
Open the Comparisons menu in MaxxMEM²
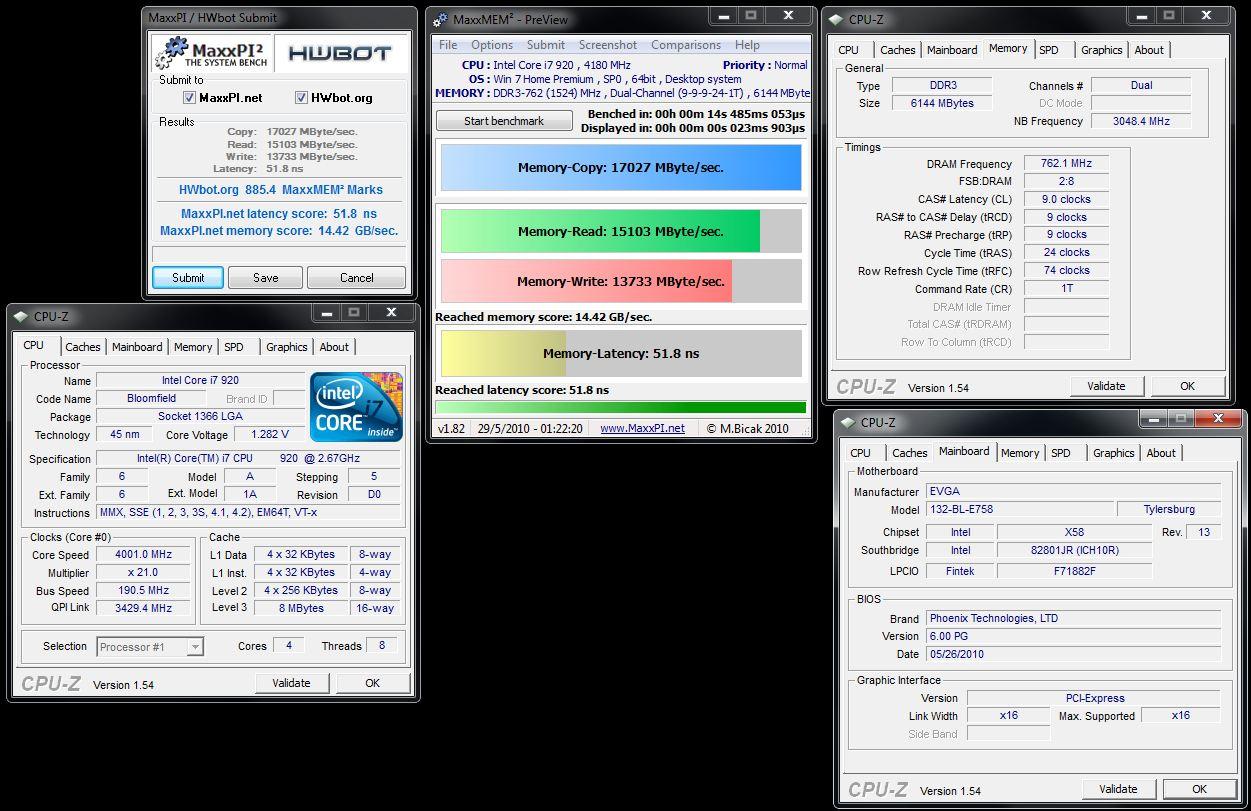coord(686,45)
